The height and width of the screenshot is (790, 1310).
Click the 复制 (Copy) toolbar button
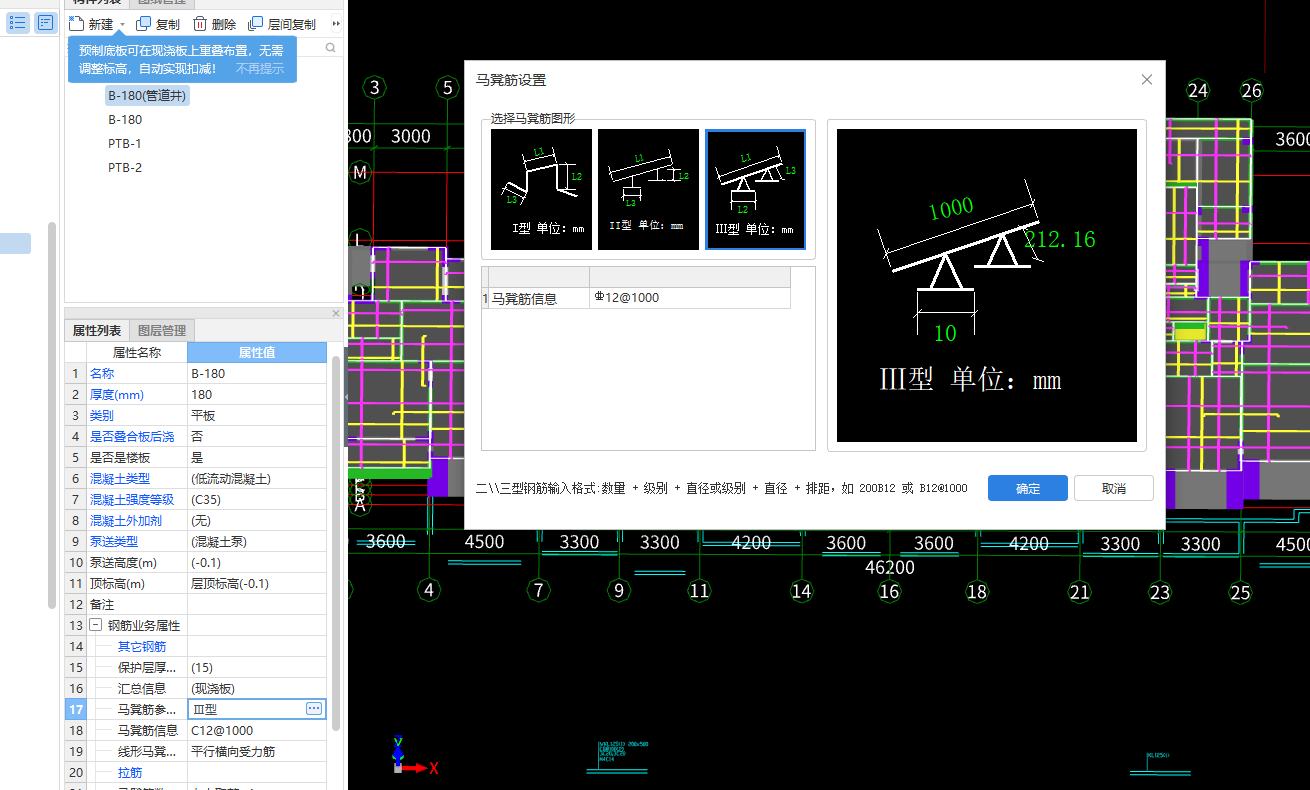[x=158, y=24]
